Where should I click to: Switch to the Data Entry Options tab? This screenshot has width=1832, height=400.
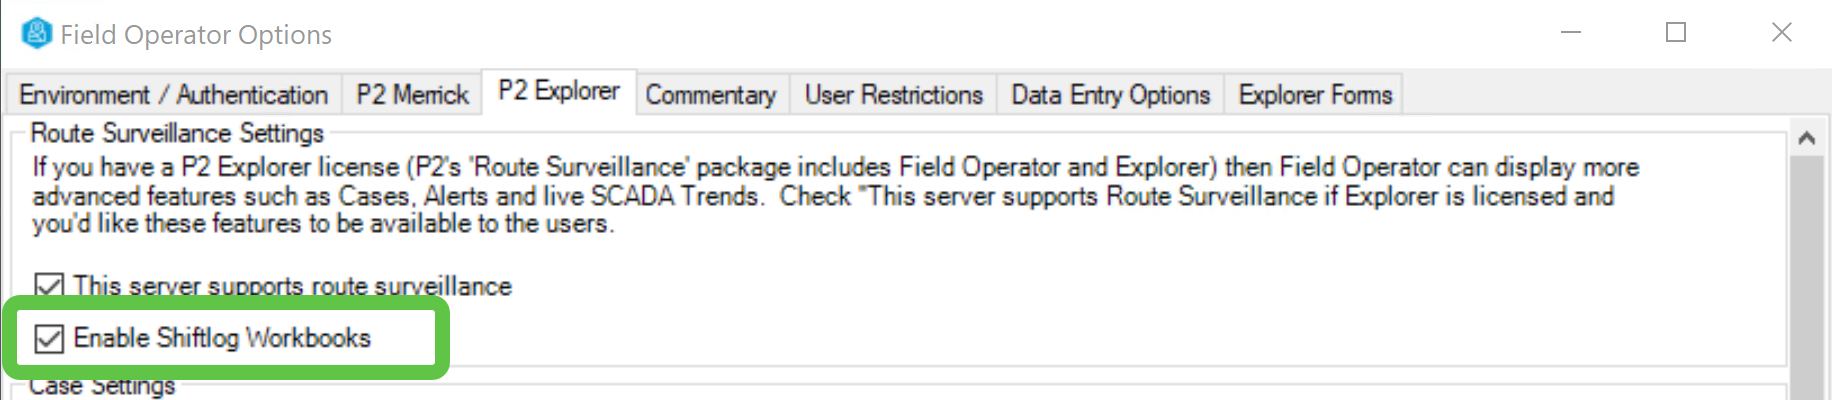[1110, 95]
